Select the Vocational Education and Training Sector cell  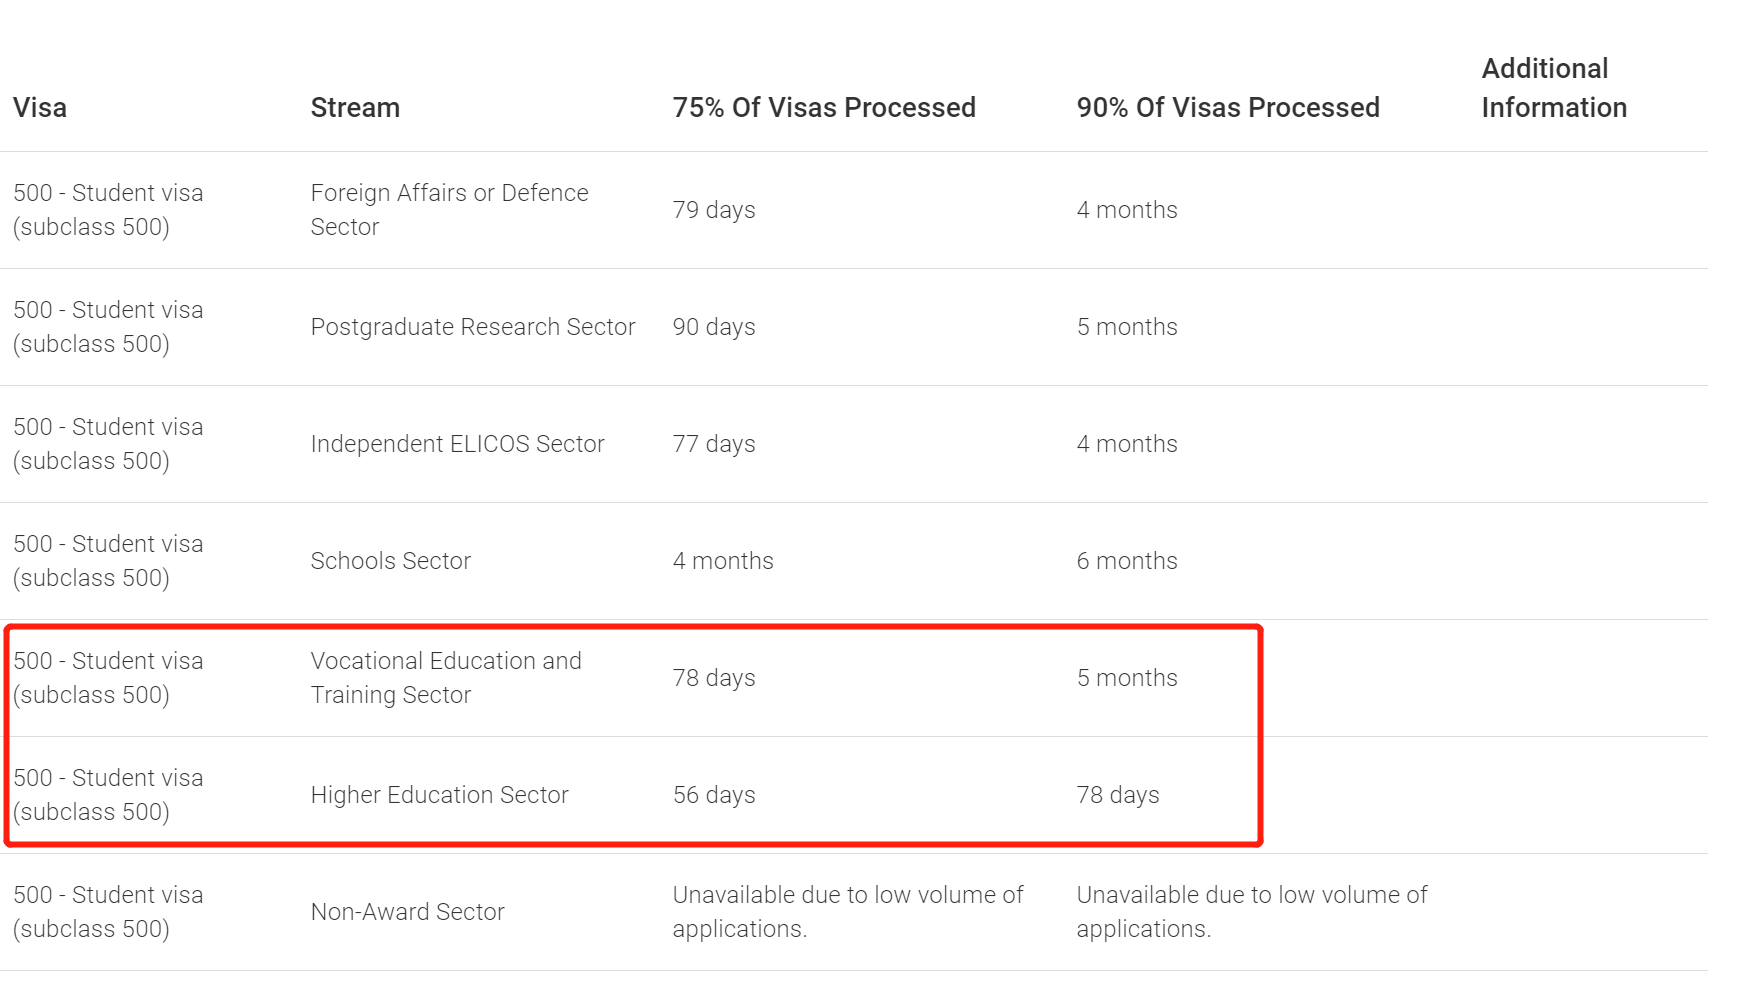coord(446,678)
